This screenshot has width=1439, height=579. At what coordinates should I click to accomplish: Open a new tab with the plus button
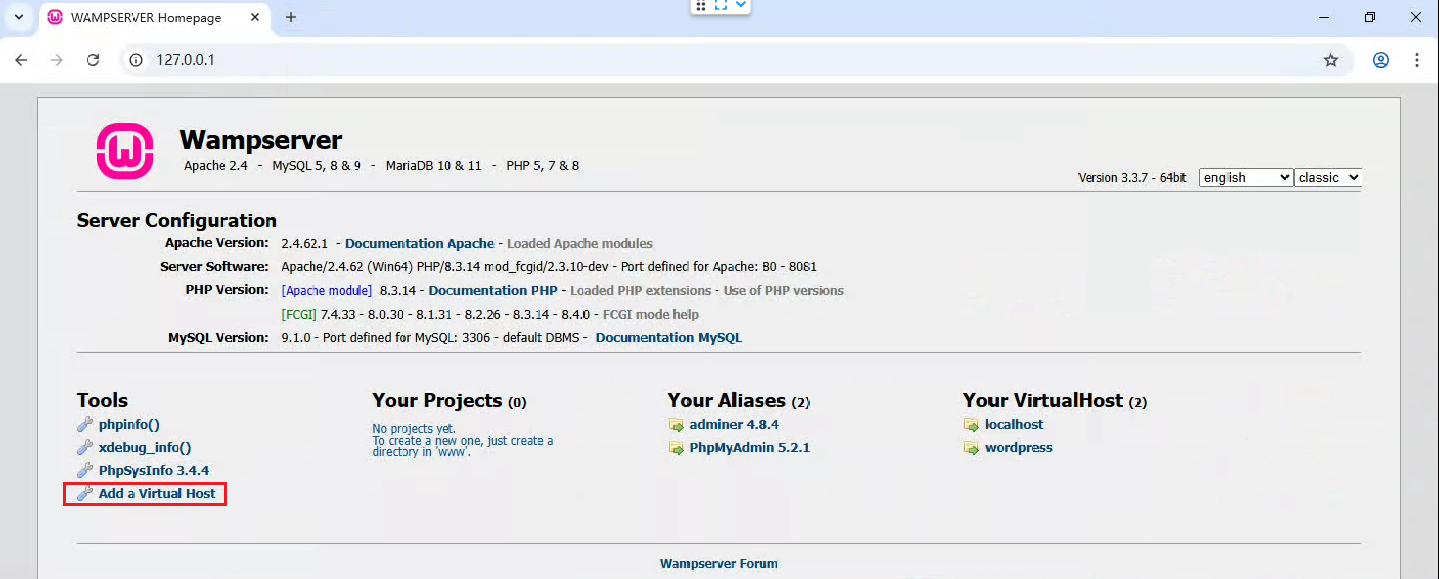coord(291,17)
